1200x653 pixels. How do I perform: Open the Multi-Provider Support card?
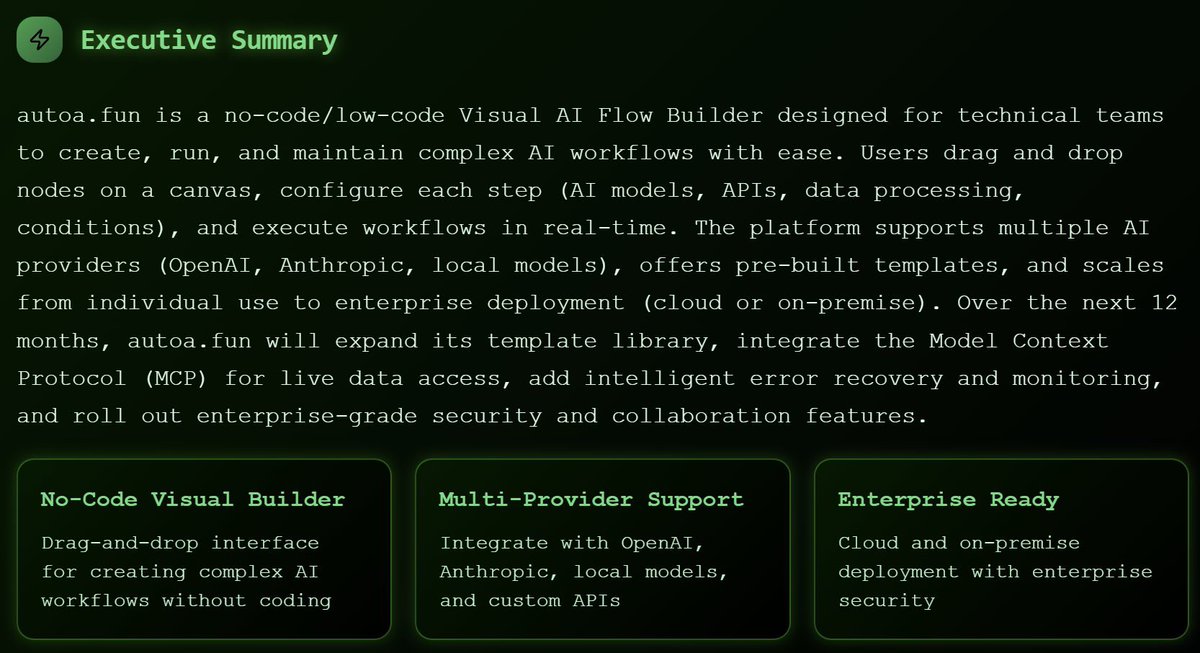[602, 549]
